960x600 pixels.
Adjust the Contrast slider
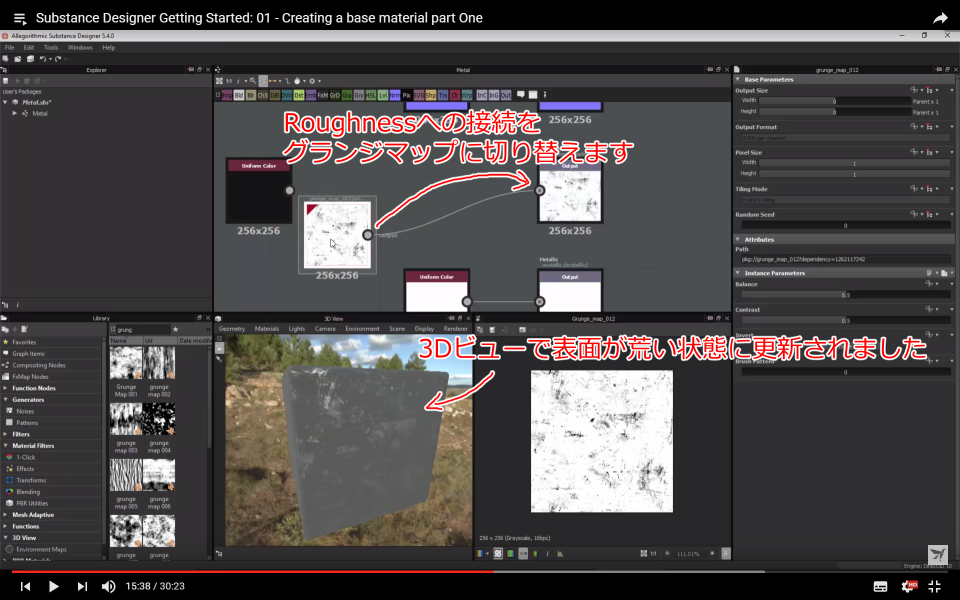coord(845,321)
